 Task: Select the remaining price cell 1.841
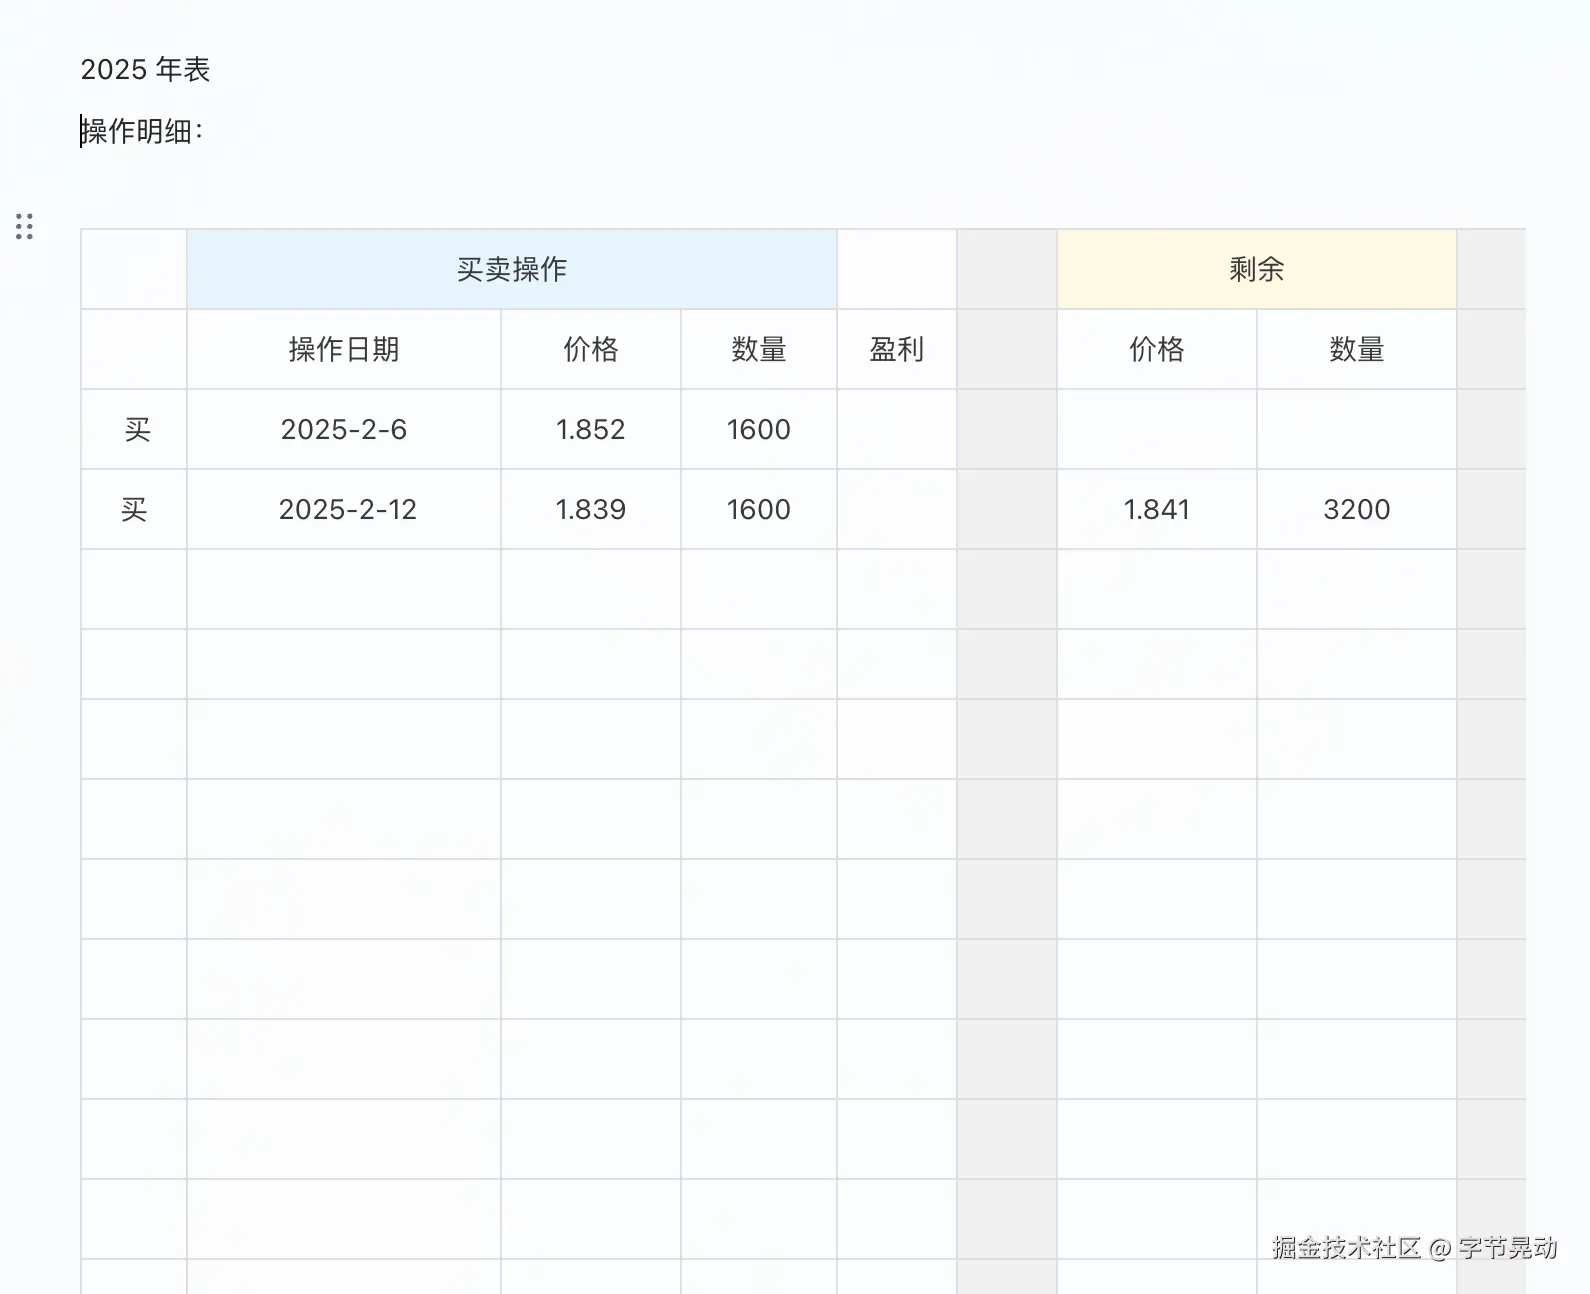point(1156,509)
